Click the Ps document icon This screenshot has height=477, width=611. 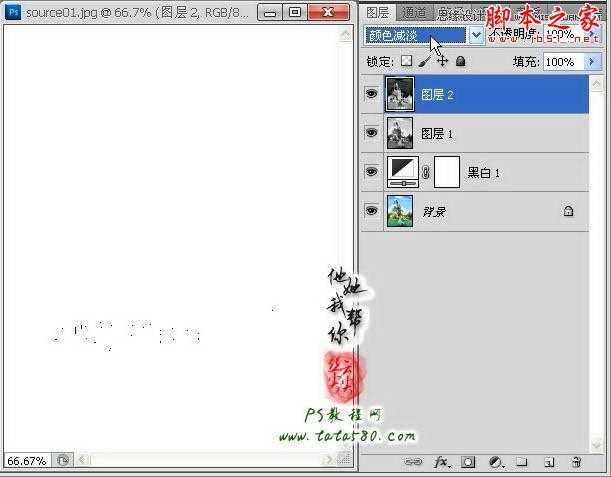pos(14,13)
